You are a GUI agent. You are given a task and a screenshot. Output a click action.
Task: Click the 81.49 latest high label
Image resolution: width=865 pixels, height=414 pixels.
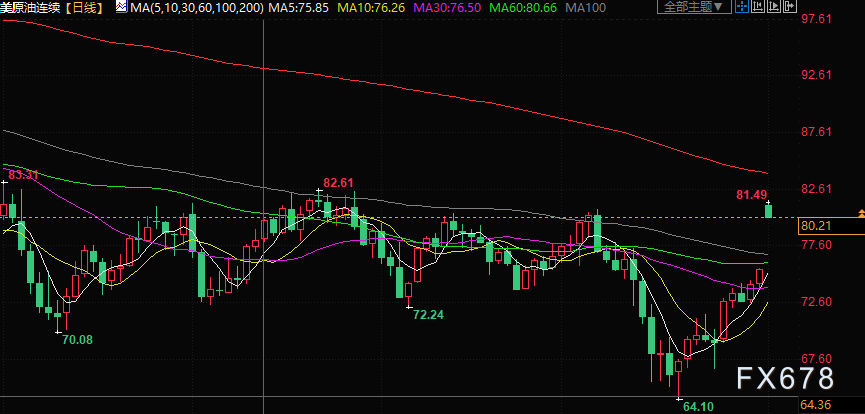pyautogui.click(x=751, y=194)
